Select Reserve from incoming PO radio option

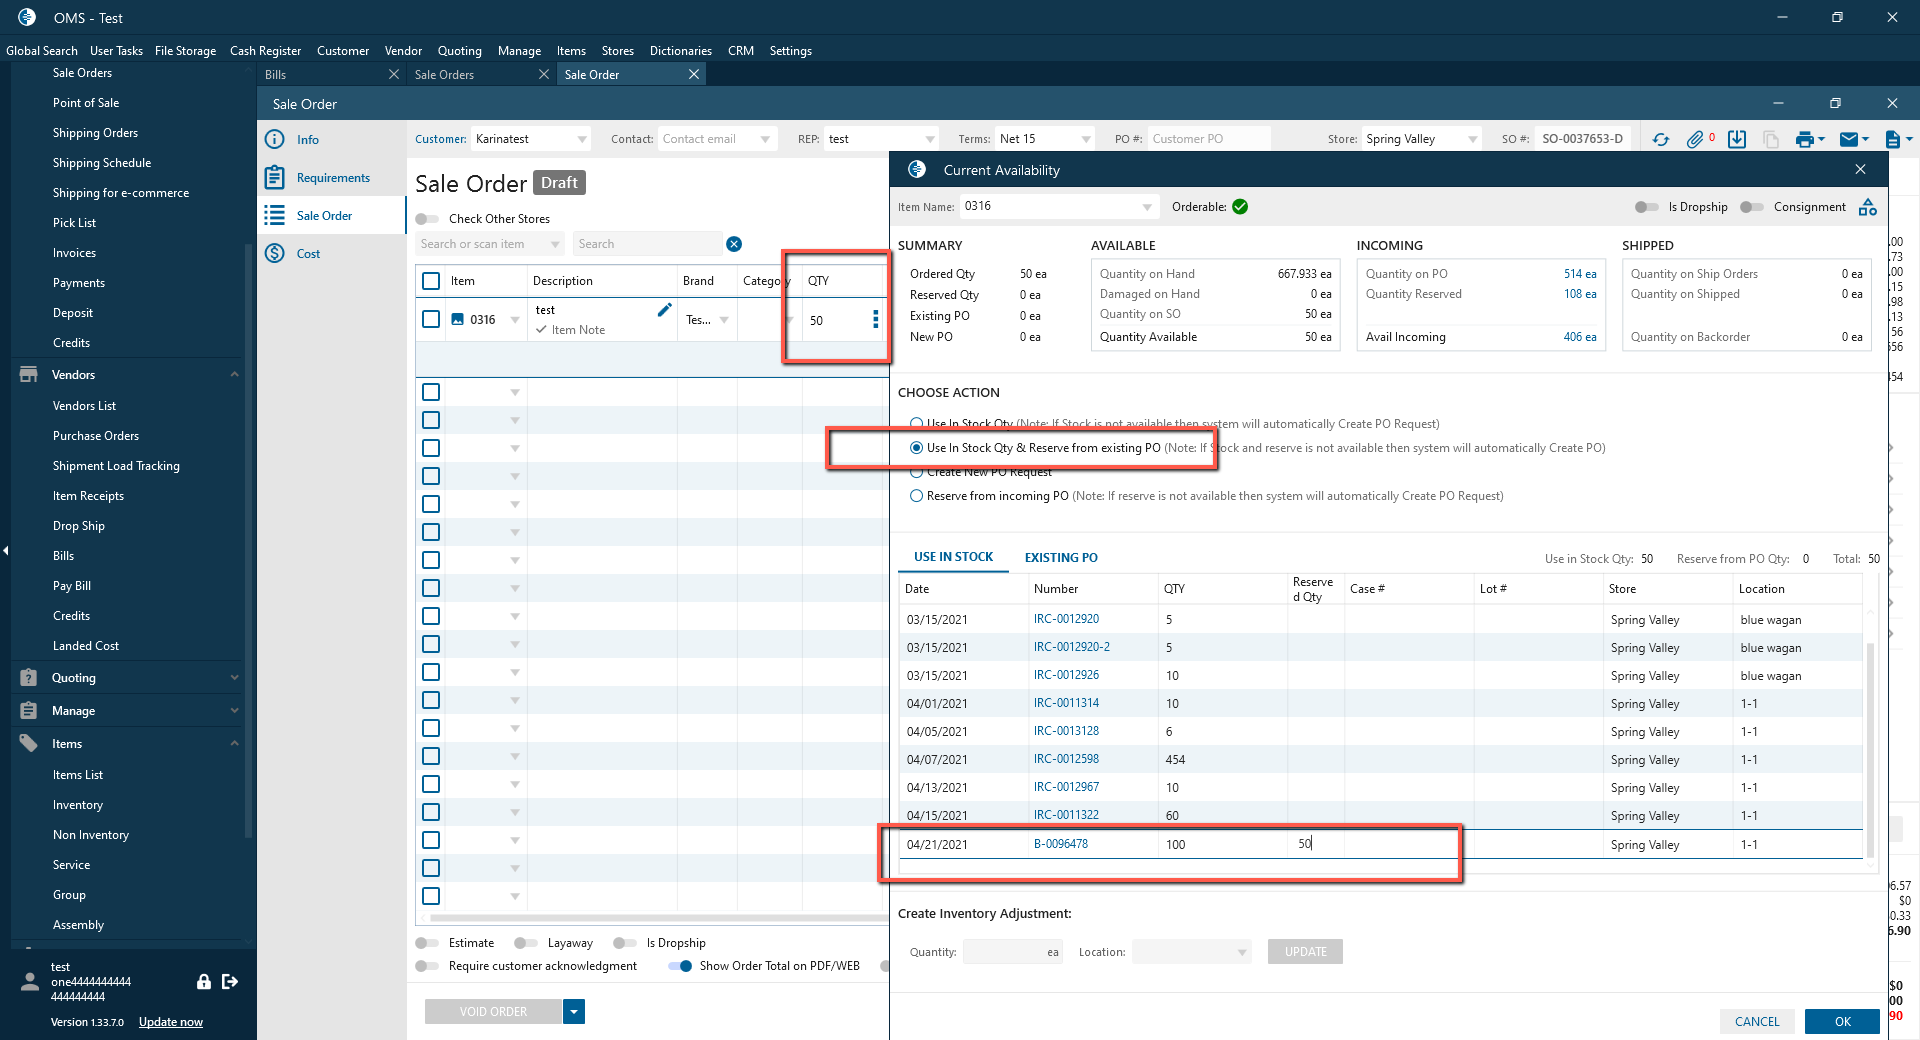click(916, 496)
